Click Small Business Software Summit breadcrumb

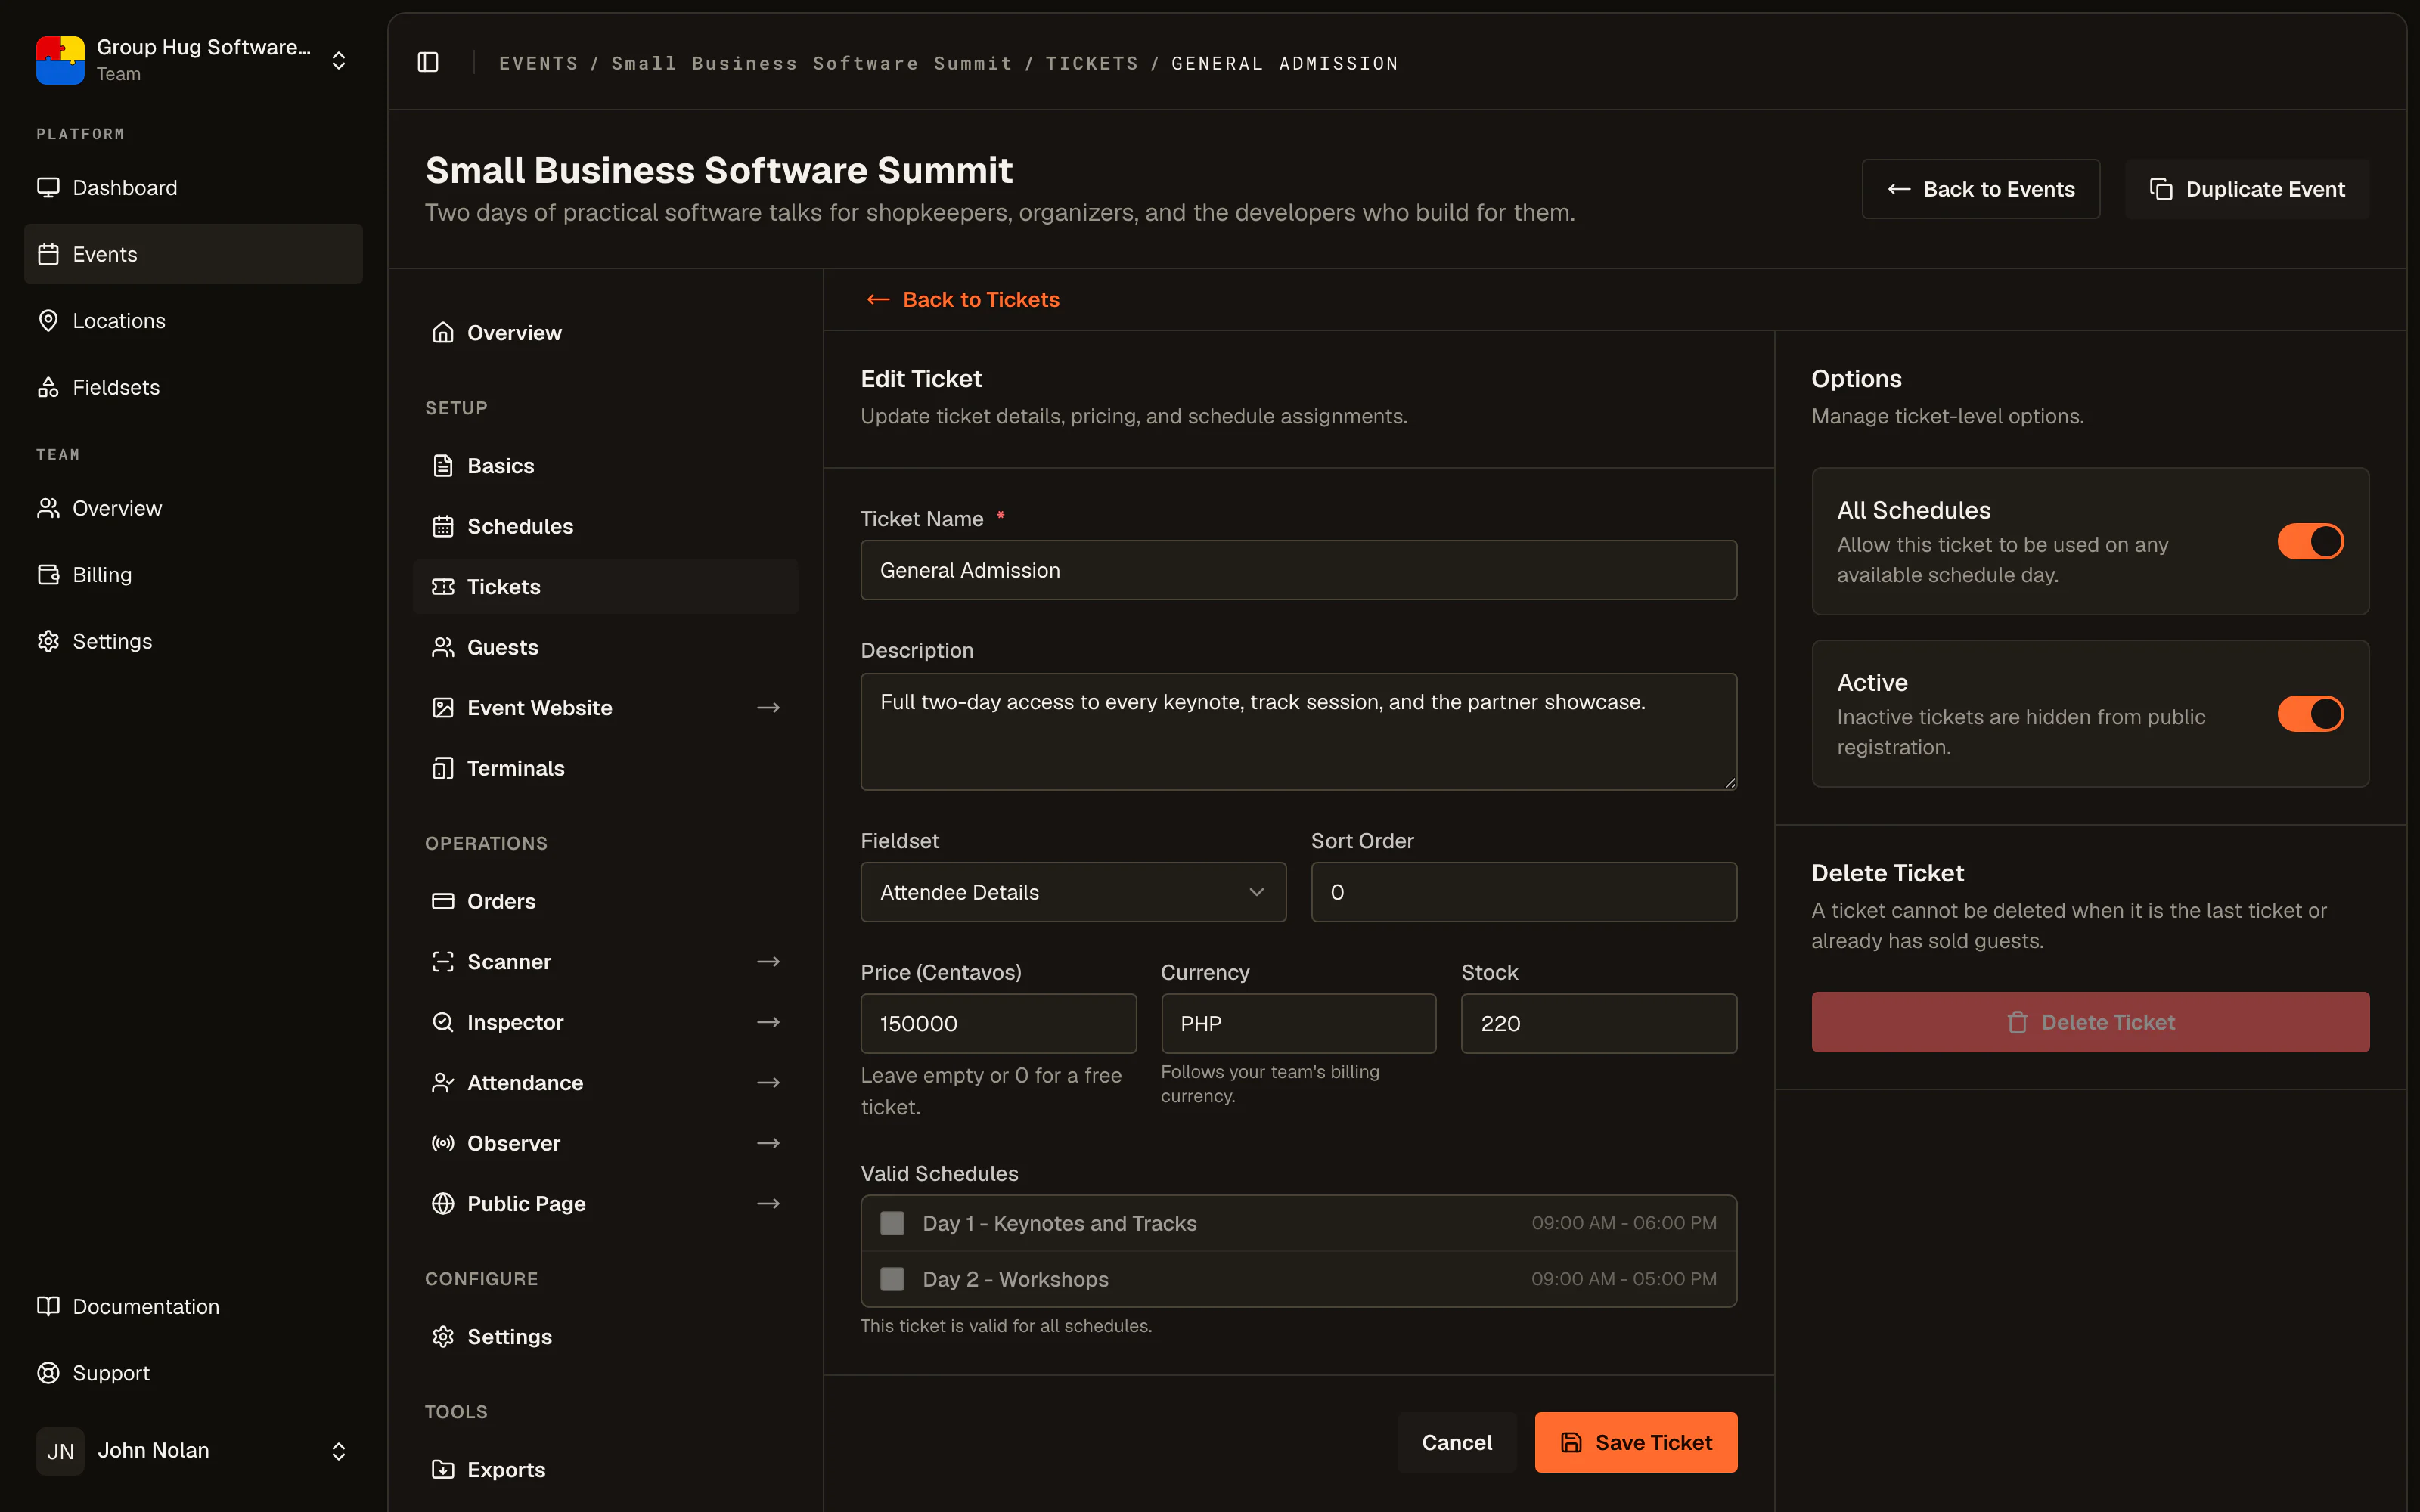(812, 63)
